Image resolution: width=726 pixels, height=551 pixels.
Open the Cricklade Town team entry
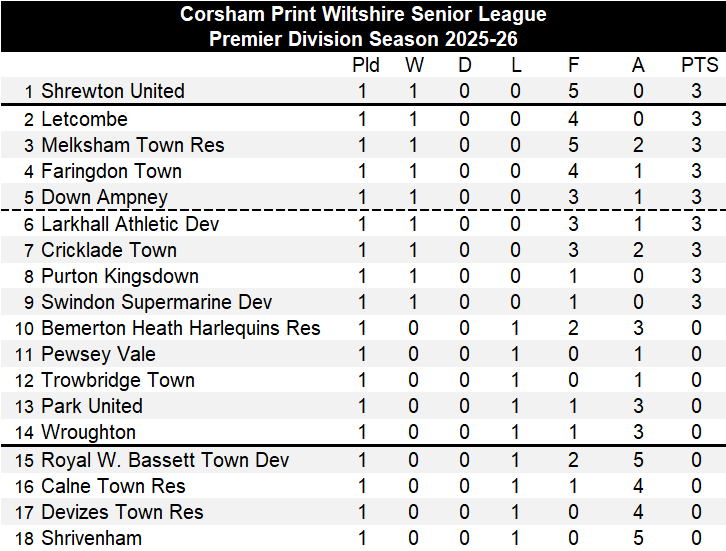[108, 250]
